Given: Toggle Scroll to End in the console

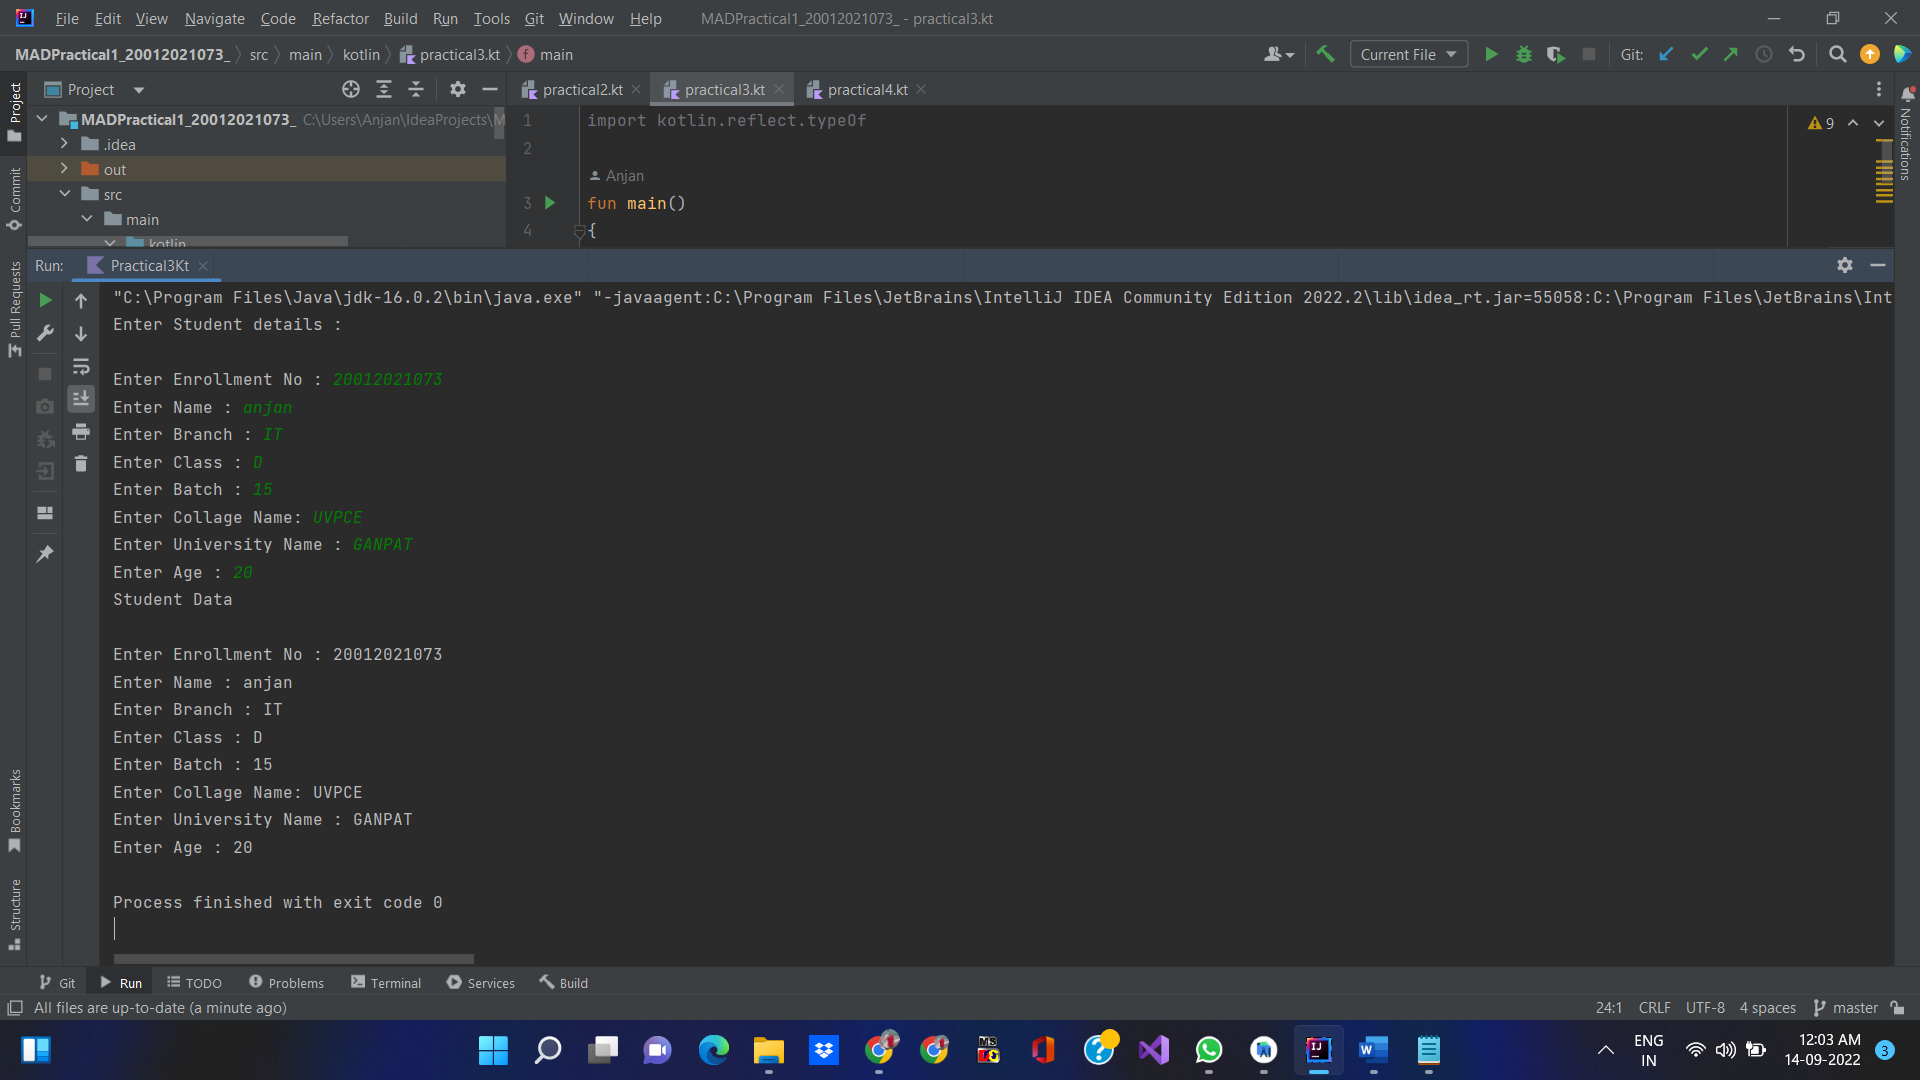Looking at the screenshot, I should point(81,398).
